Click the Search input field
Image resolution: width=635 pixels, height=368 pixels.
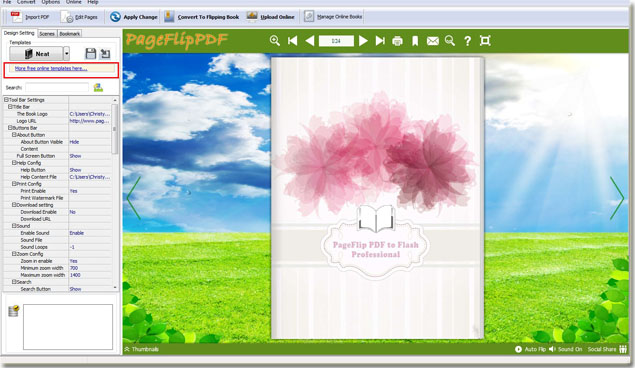coord(57,87)
